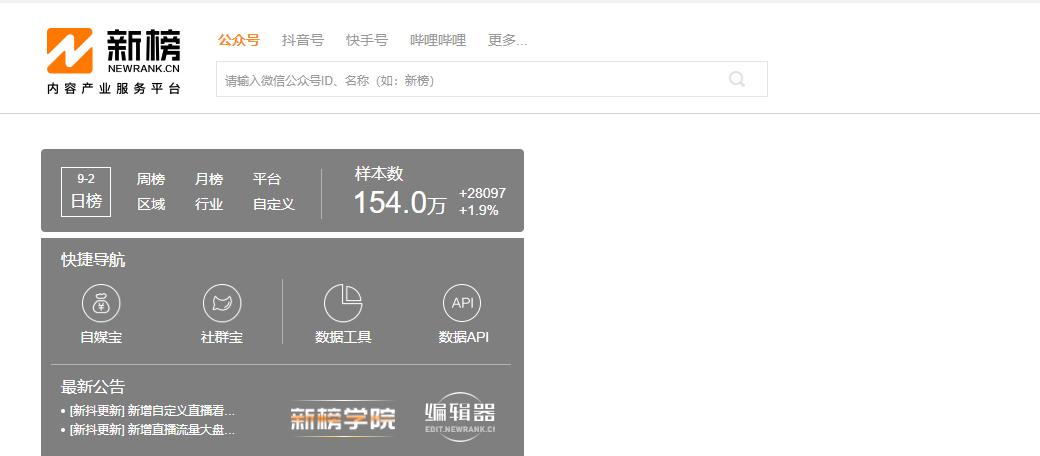Open the 更多... menu

pyautogui.click(x=507, y=40)
